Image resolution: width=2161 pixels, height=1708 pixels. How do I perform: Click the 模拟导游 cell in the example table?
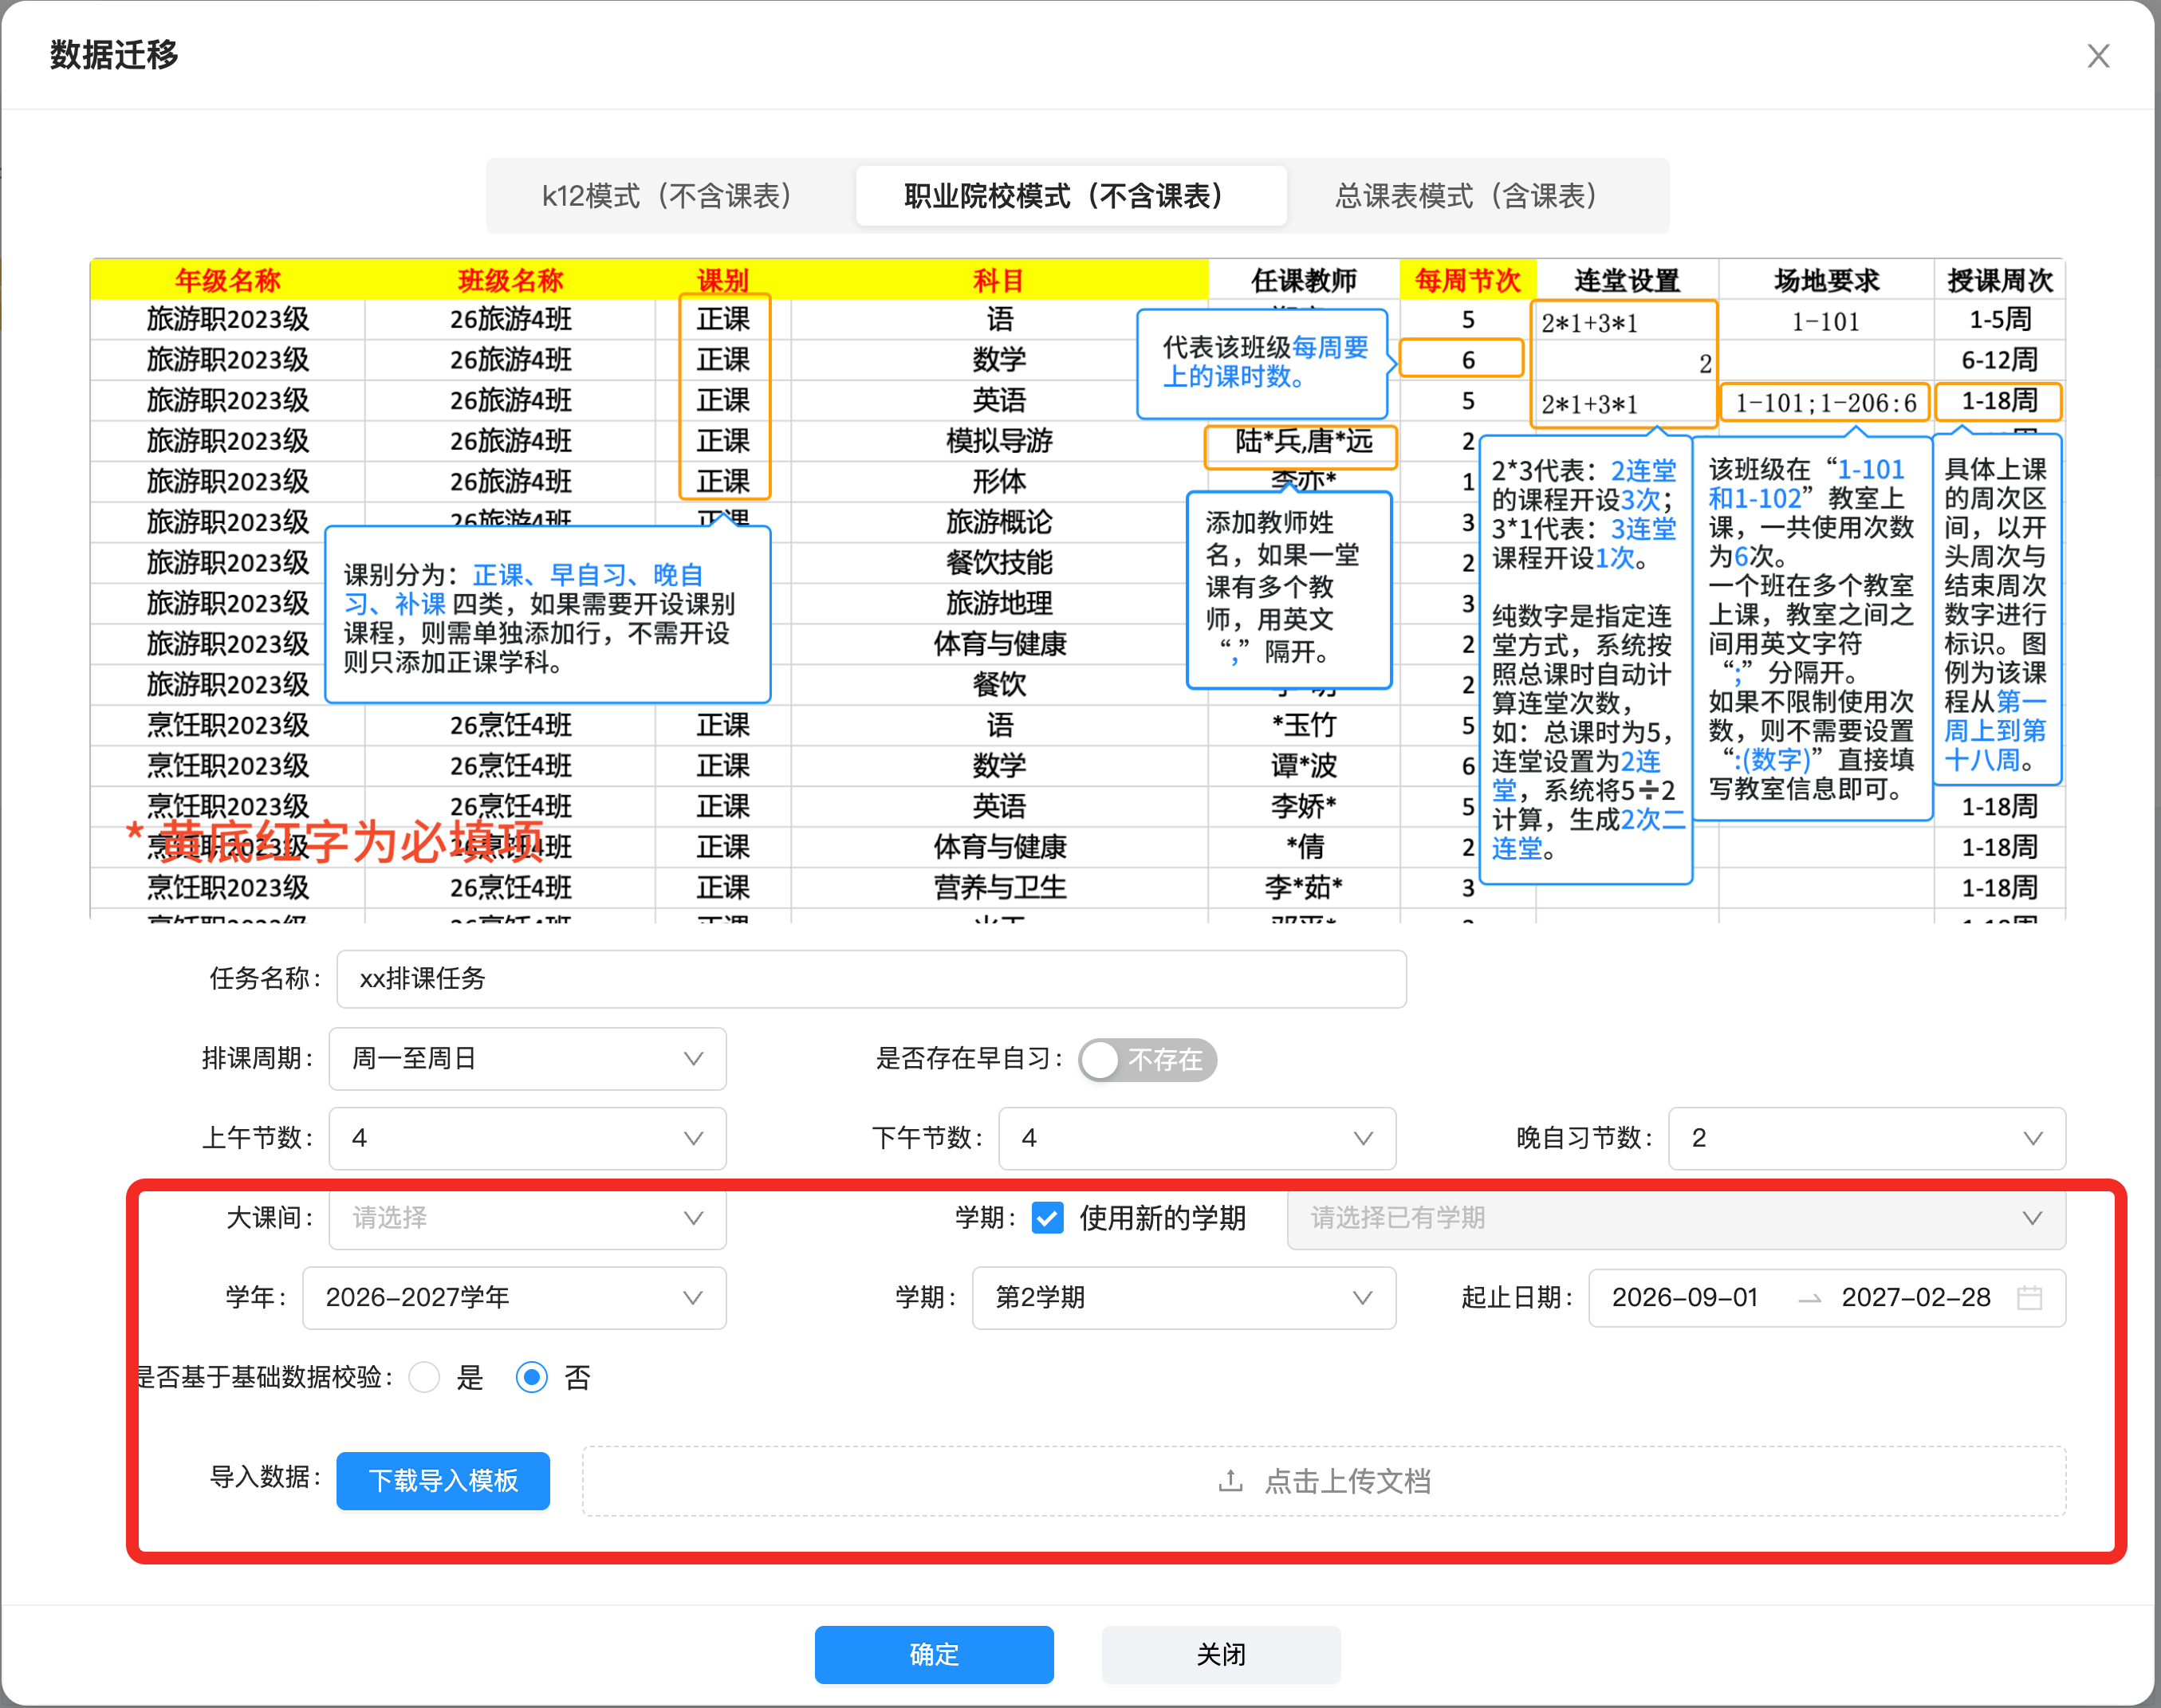(999, 441)
